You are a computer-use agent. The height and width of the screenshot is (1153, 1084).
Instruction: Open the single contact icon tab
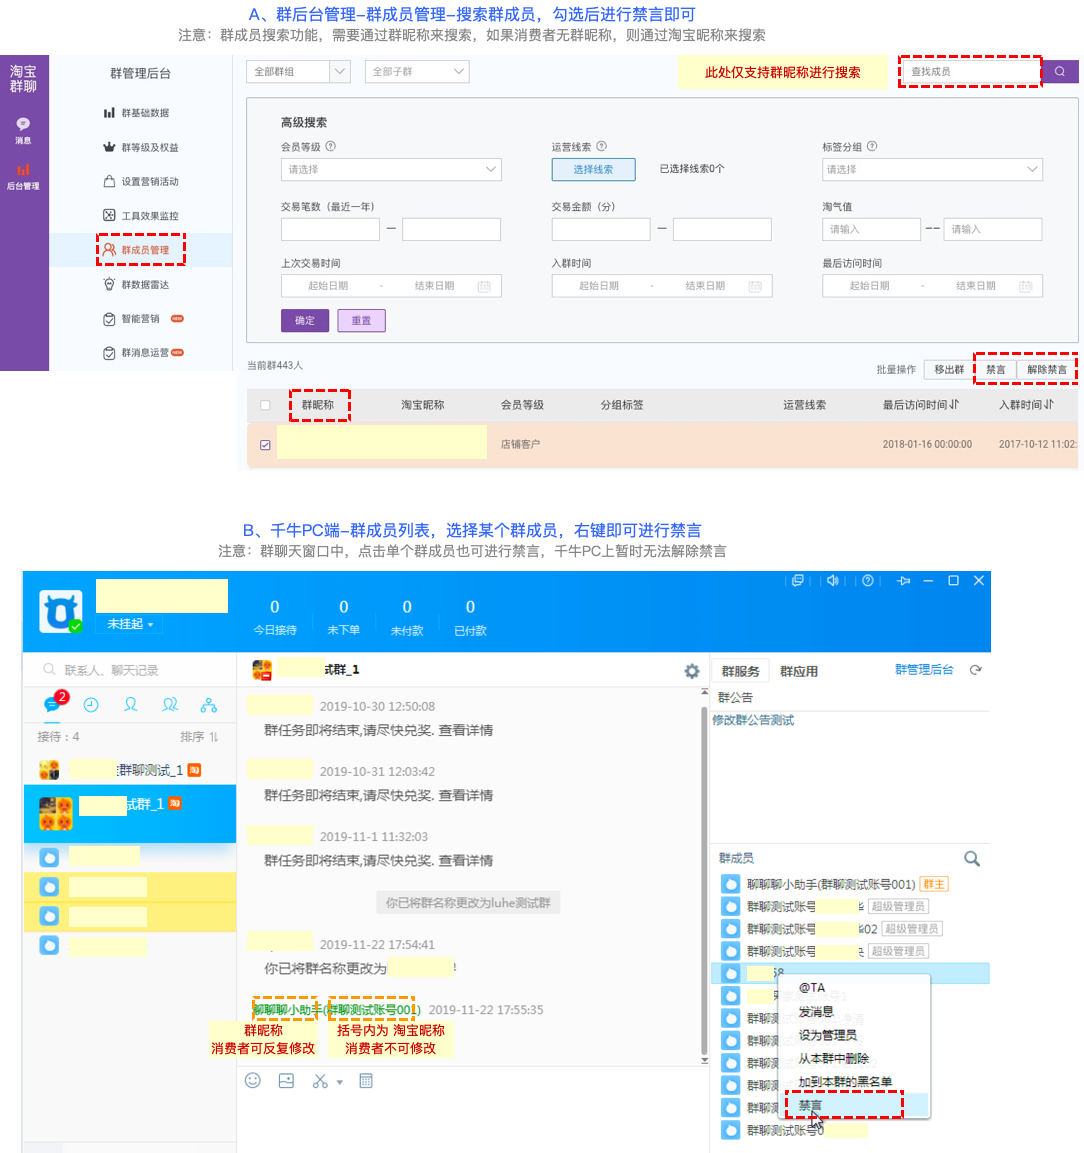(131, 704)
